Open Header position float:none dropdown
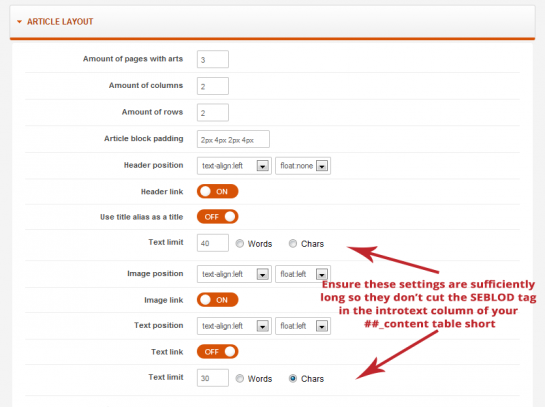545x407 pixels. (x=303, y=166)
